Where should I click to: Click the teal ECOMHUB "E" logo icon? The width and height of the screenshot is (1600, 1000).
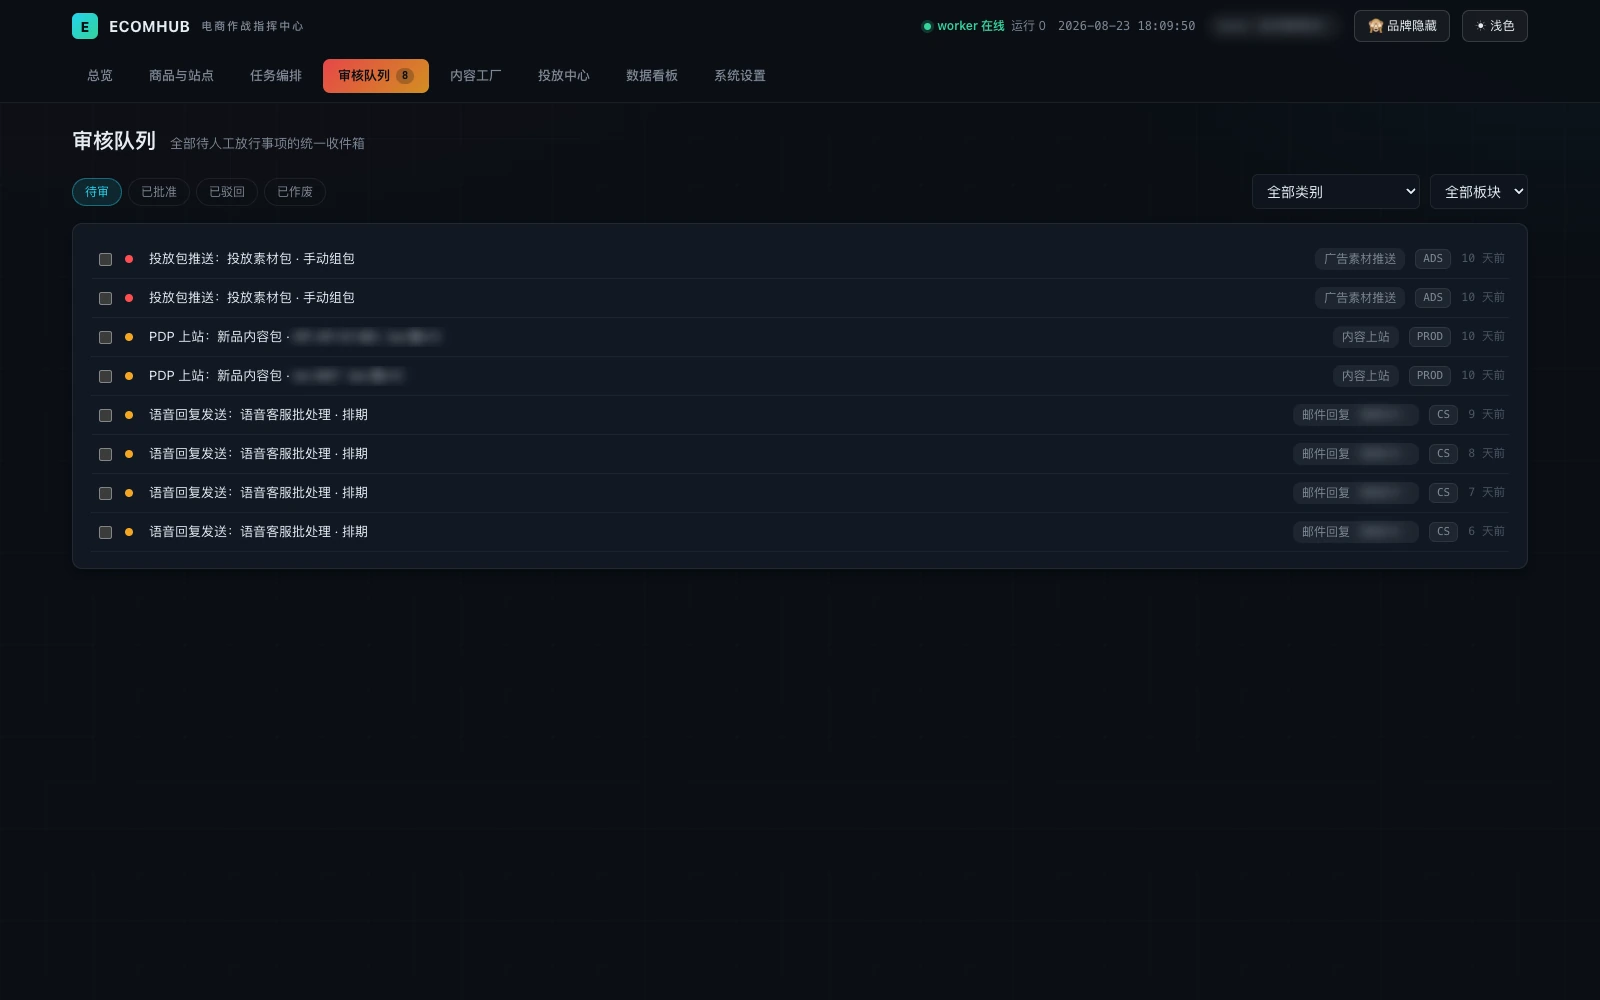[85, 26]
